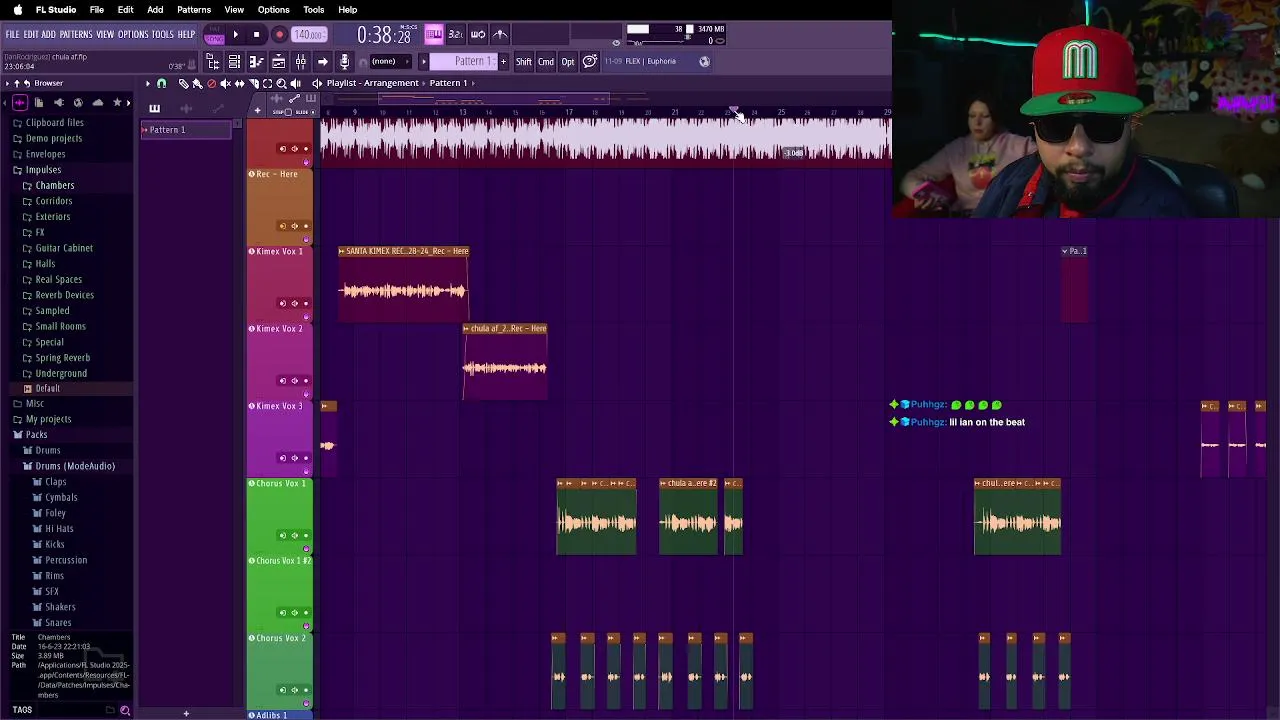Open the Patterns menu in macOS menu bar
The height and width of the screenshot is (720, 1280).
194,9
